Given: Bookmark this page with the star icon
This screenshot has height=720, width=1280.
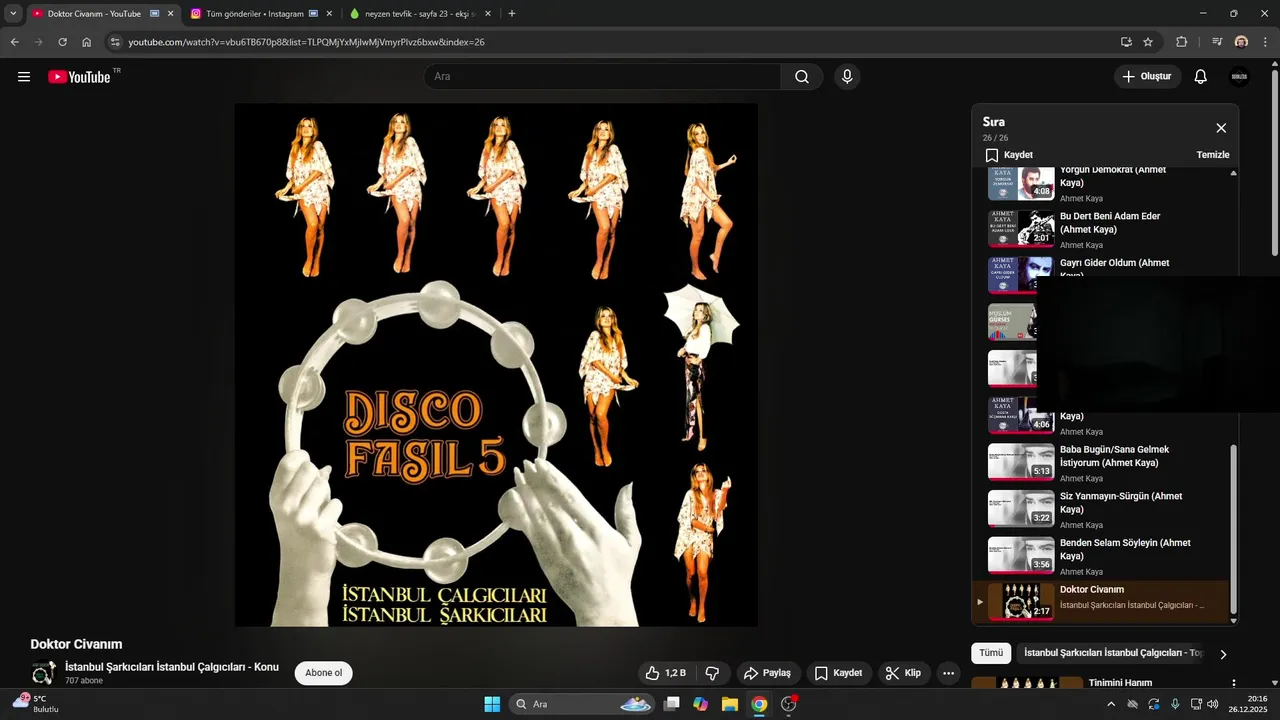Looking at the screenshot, I should [1148, 42].
